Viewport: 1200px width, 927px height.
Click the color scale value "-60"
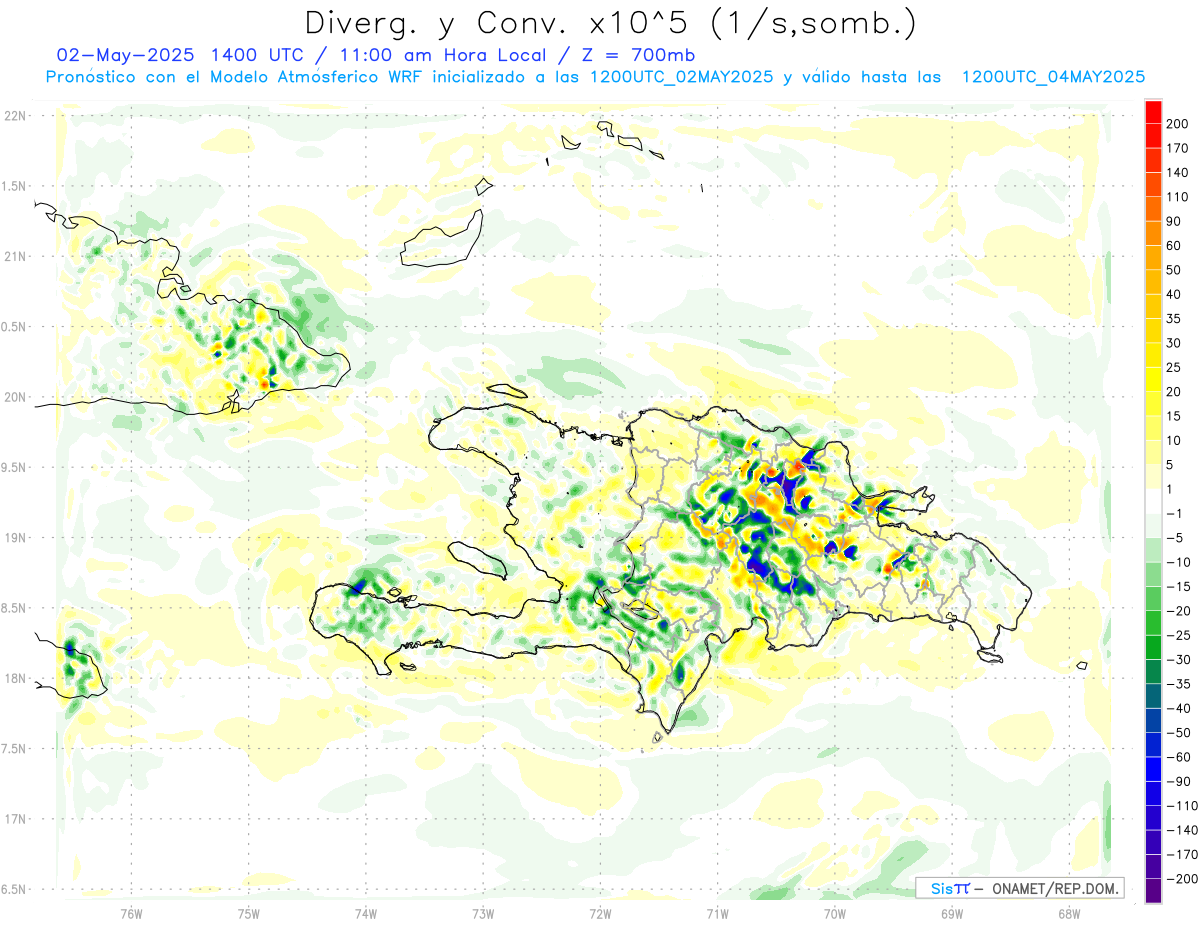pos(1178,757)
